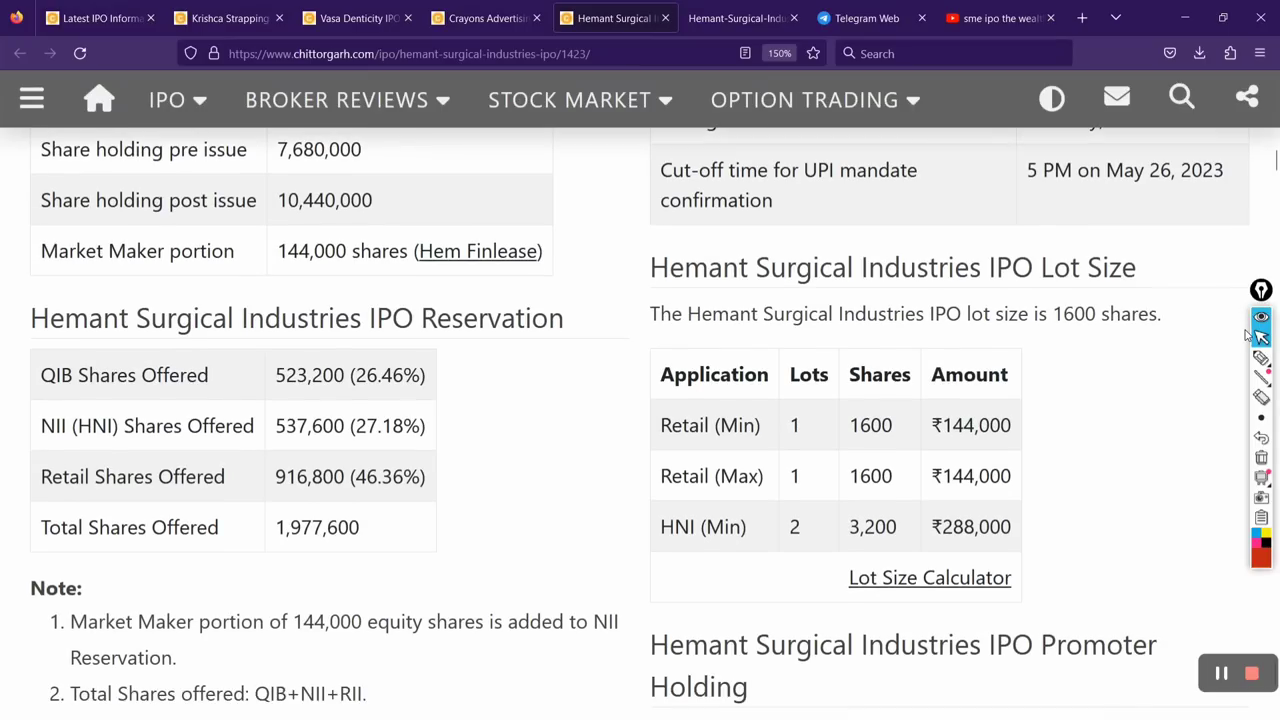Viewport: 1280px width, 720px height.
Task: Toggle dark/light contrast mode
Action: [1052, 98]
